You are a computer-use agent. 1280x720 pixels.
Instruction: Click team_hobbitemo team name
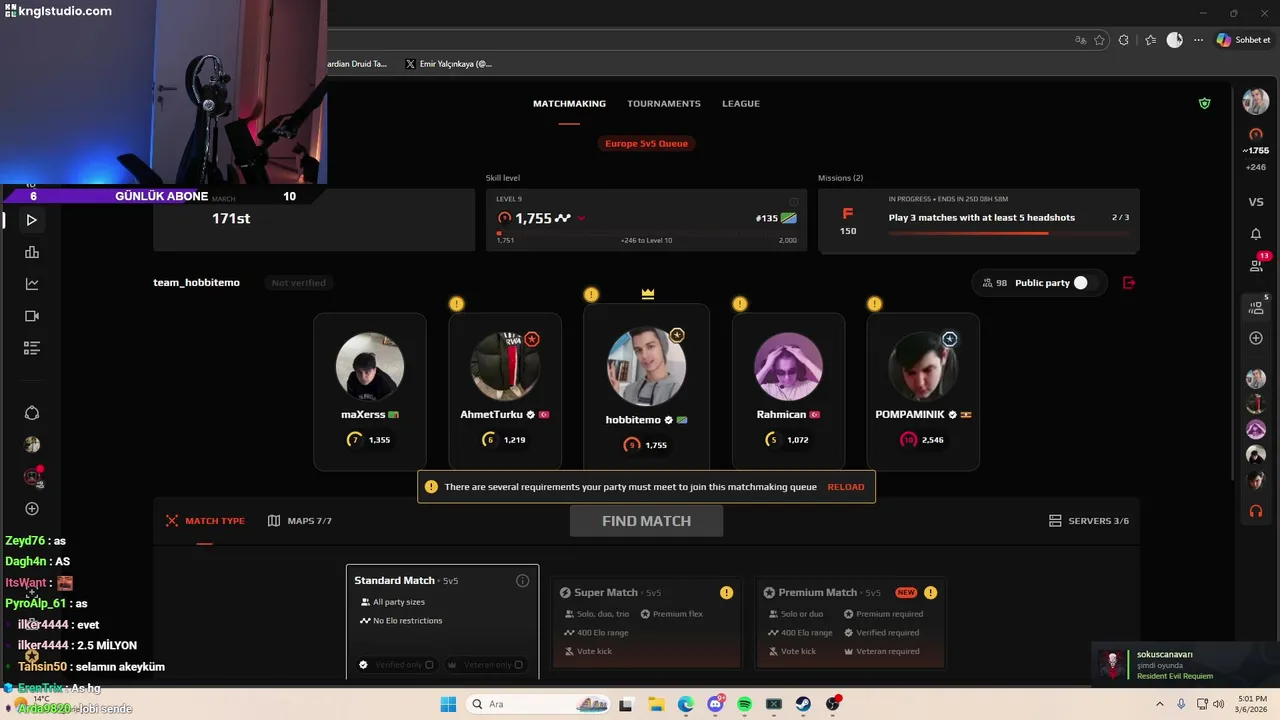click(x=196, y=283)
